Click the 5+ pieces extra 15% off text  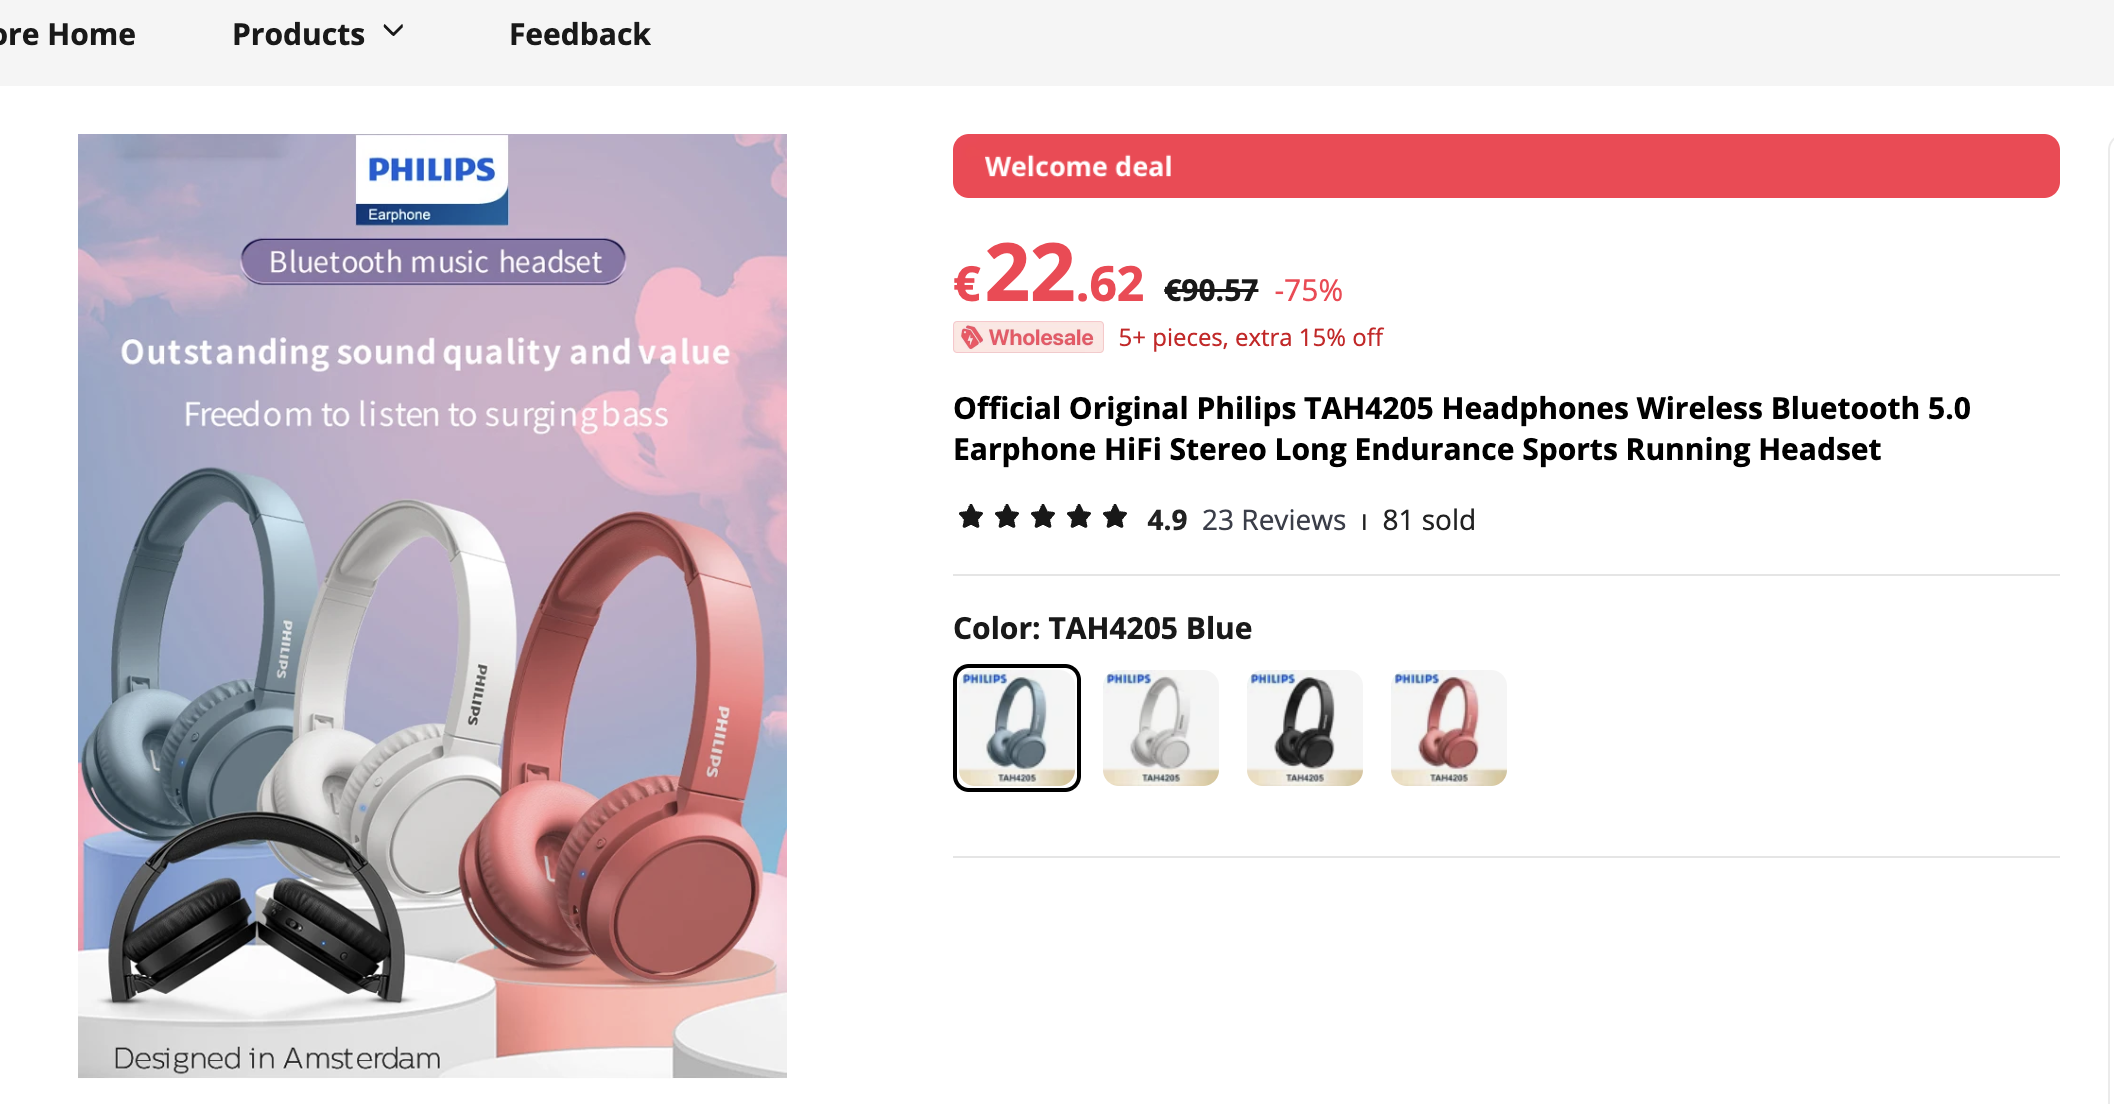pos(1250,338)
